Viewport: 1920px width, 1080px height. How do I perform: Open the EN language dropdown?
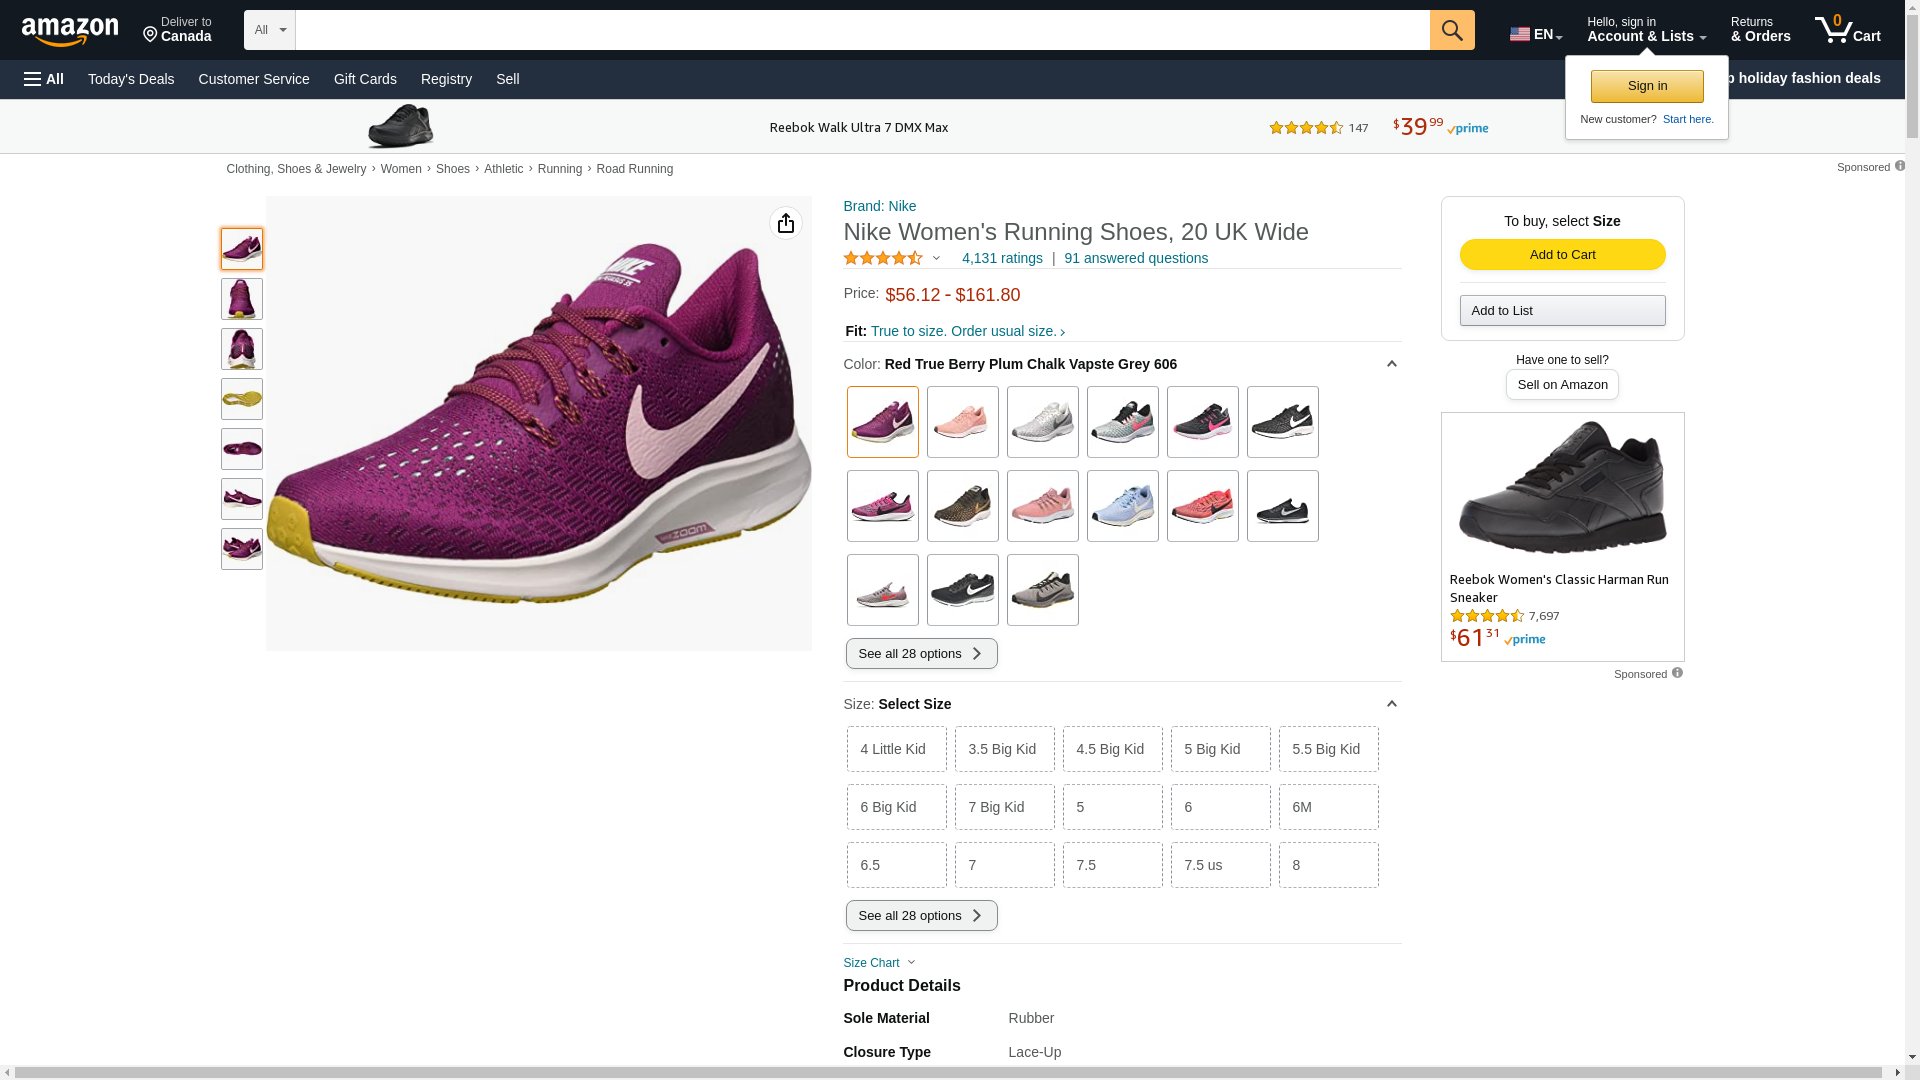pos(1535,34)
